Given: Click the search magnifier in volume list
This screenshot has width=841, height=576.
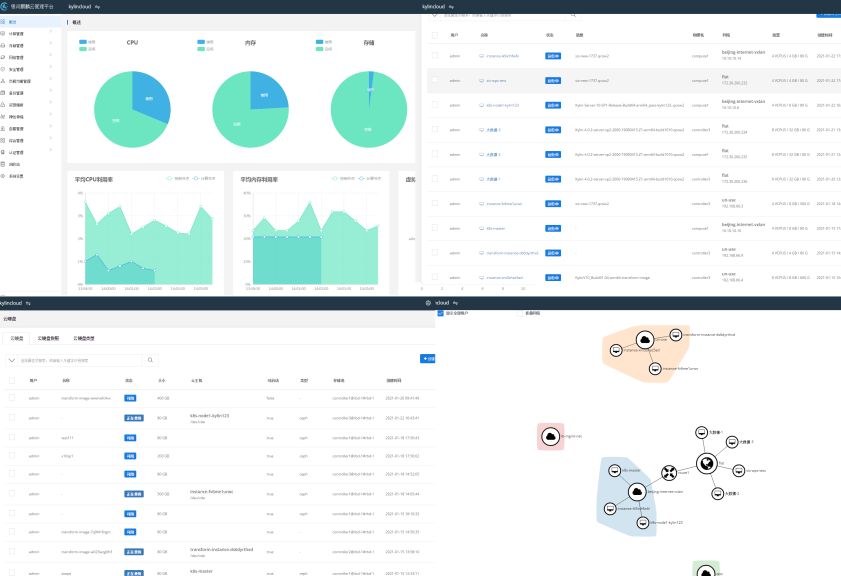Looking at the screenshot, I should (151, 360).
